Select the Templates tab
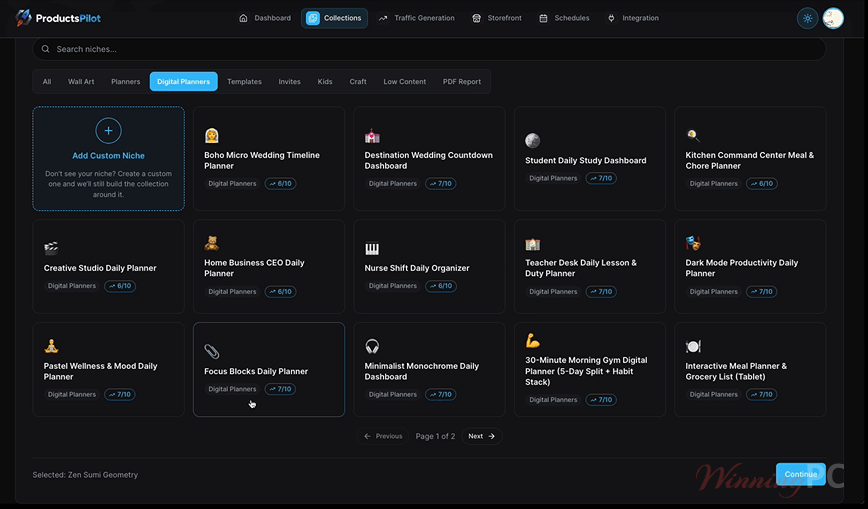 (x=244, y=81)
